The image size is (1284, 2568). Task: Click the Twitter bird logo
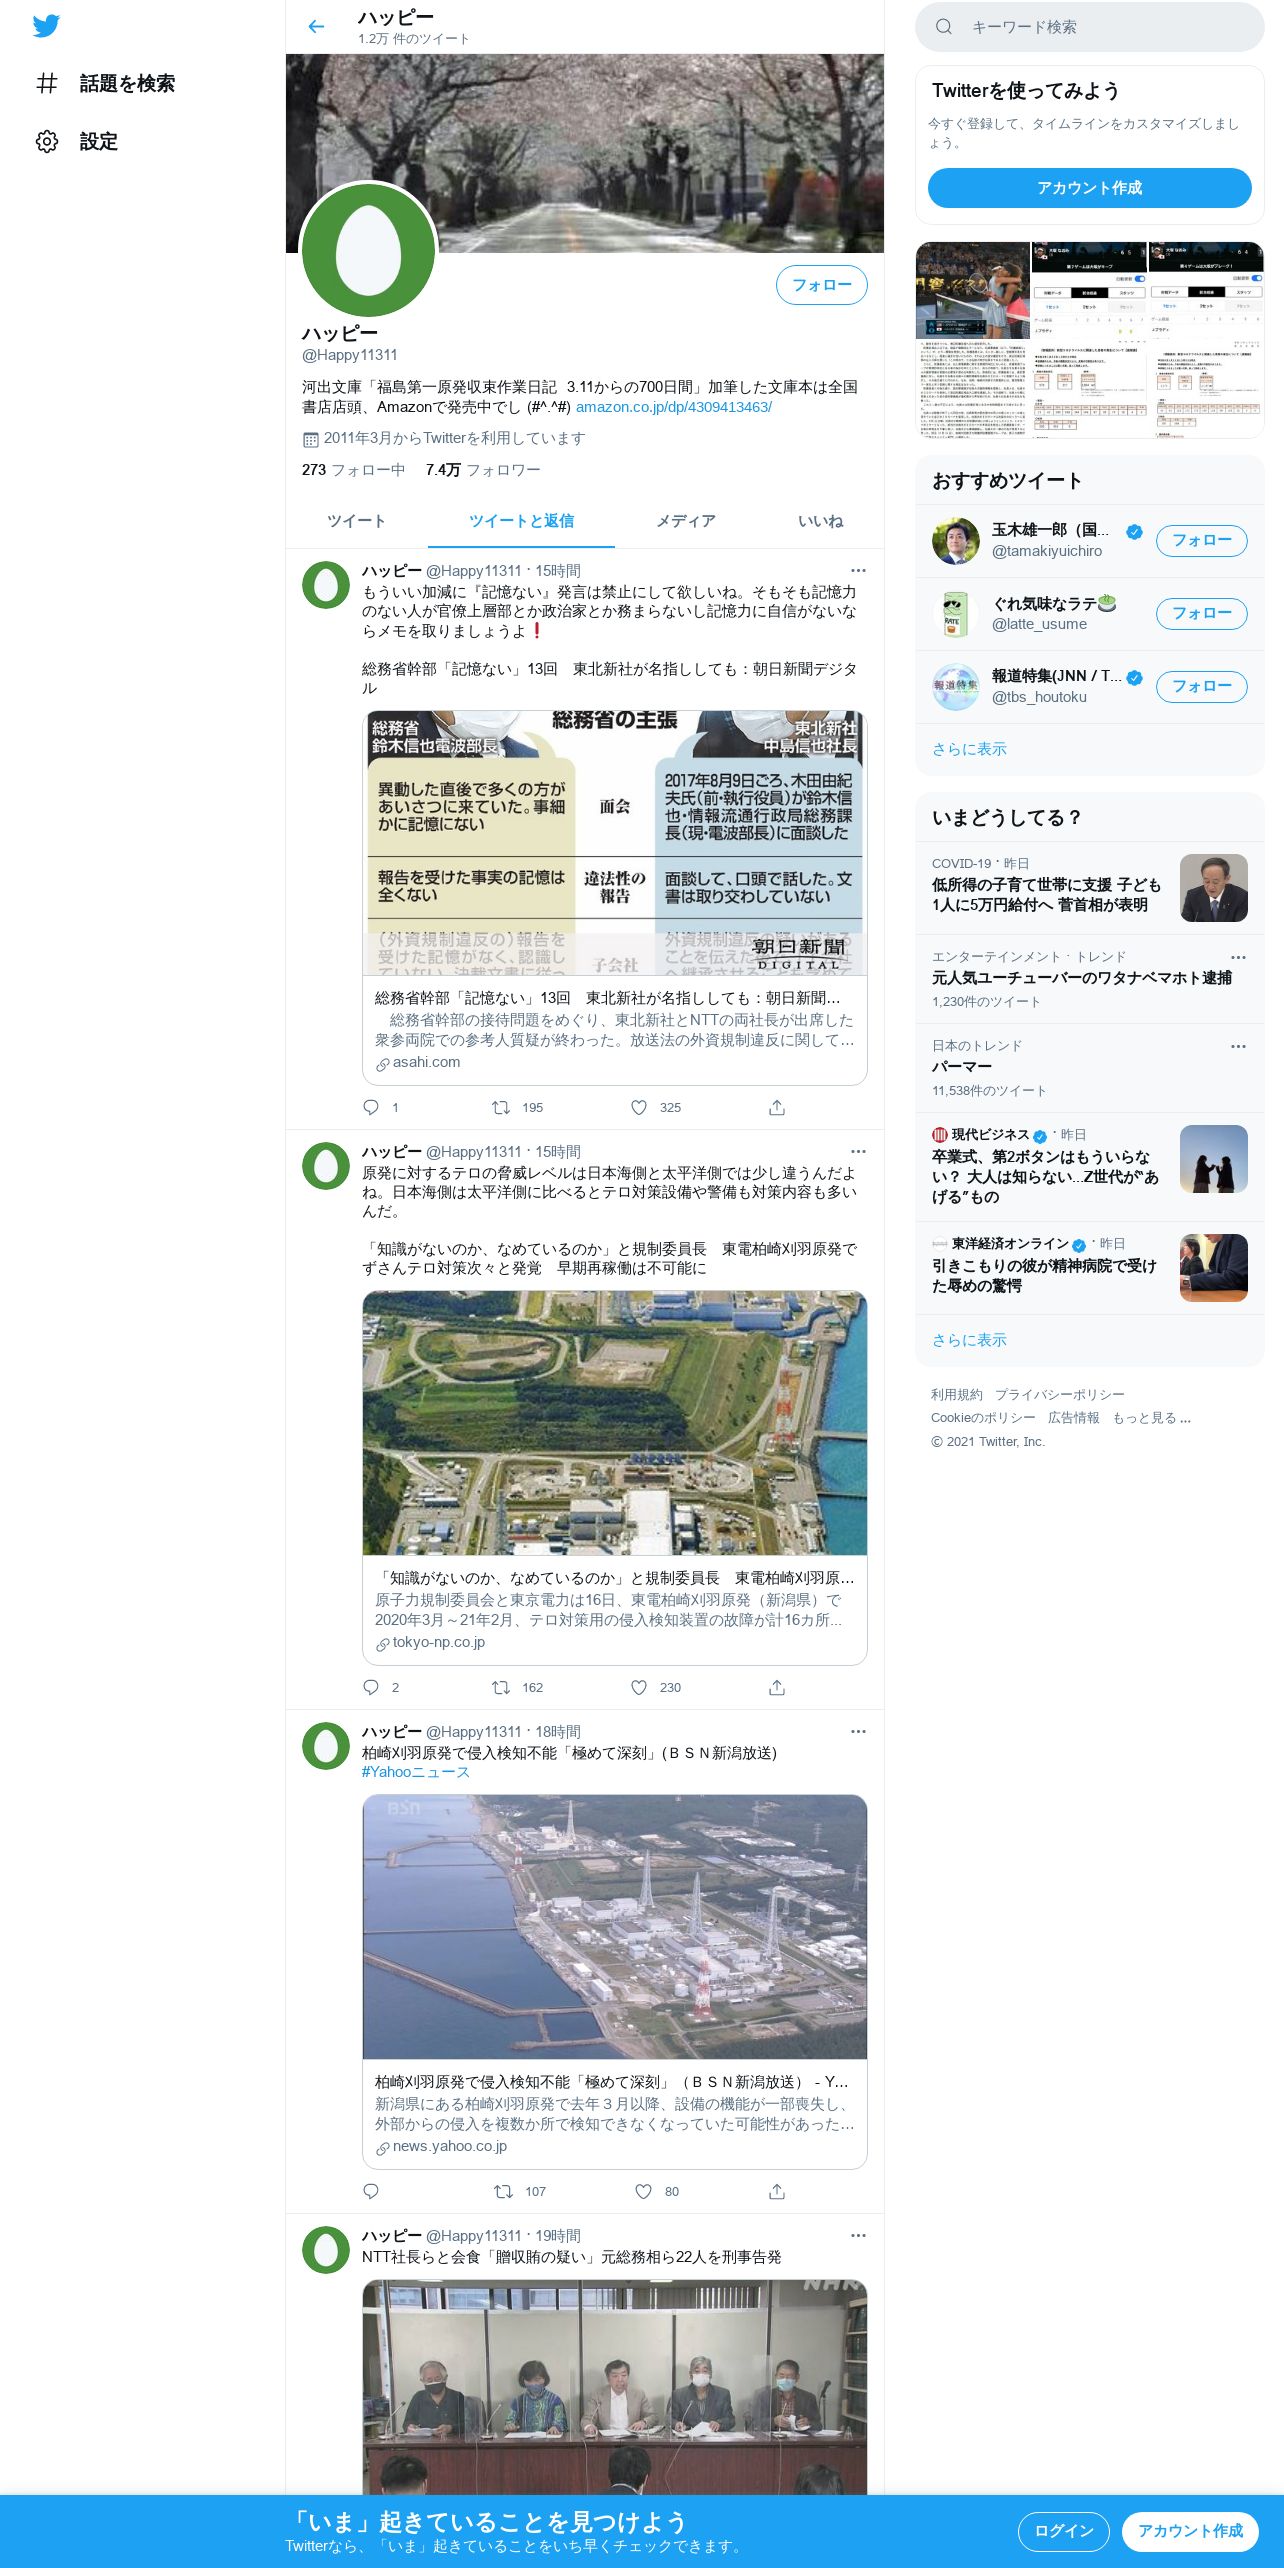46,26
